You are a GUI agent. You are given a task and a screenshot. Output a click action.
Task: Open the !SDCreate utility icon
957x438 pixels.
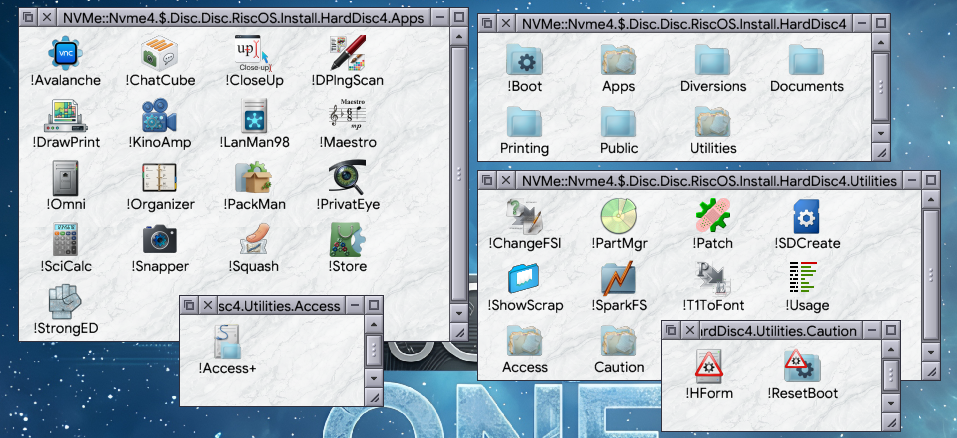(x=807, y=217)
